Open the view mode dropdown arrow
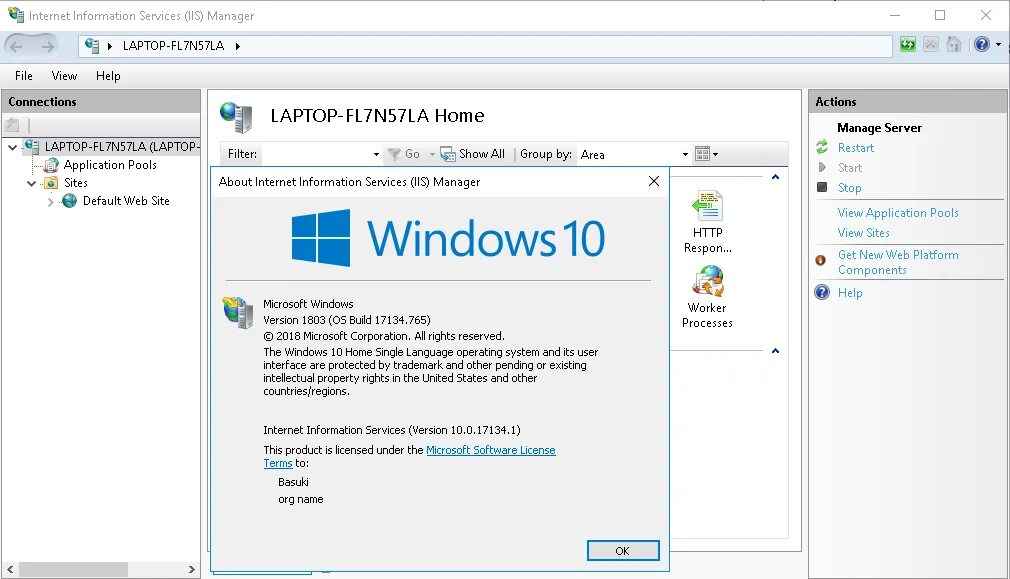Screen dimensions: 1010x579 [716, 155]
